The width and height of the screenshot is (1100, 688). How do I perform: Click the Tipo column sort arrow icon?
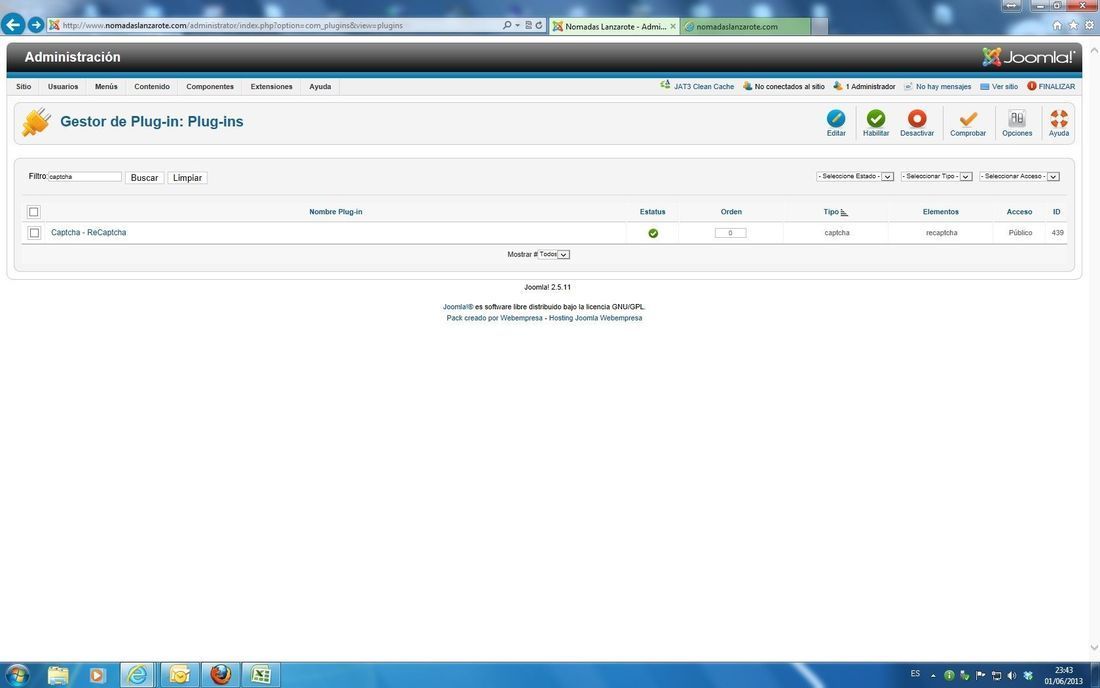tap(844, 213)
